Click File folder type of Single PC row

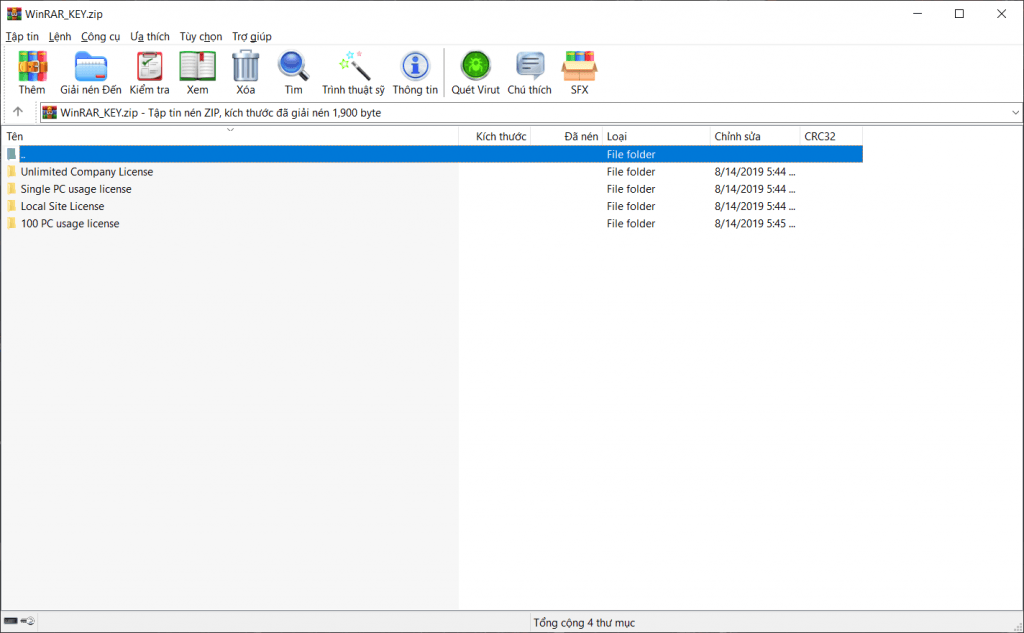pyautogui.click(x=631, y=189)
